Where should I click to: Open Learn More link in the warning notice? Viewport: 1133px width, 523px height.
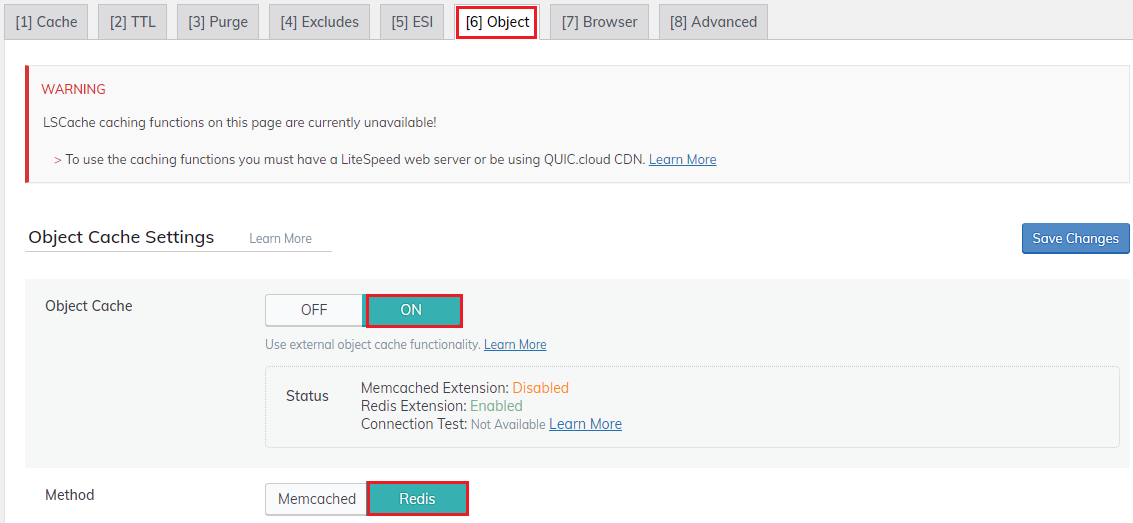682,159
